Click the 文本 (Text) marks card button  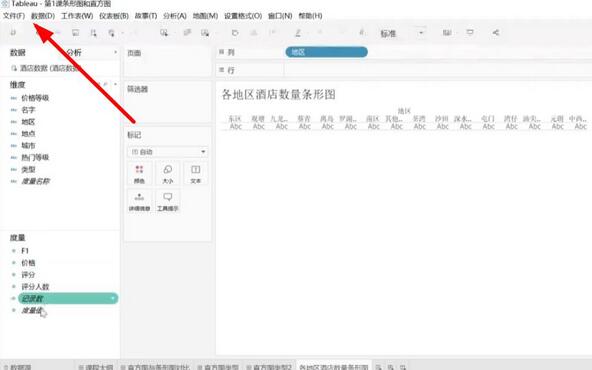point(196,174)
